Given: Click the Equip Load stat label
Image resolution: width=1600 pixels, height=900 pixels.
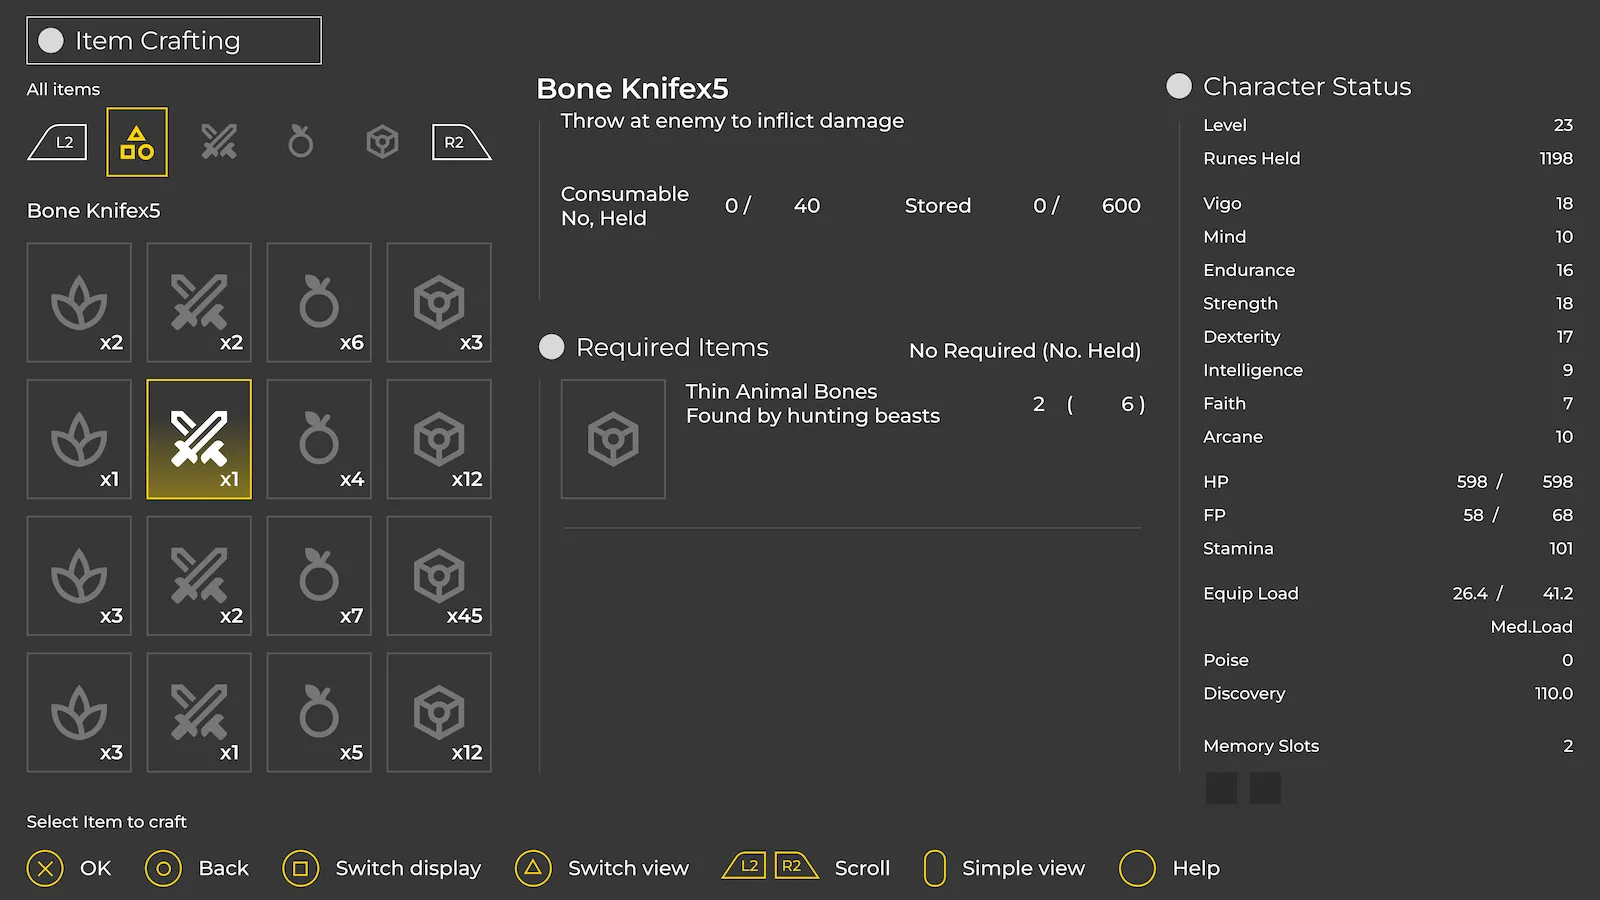Looking at the screenshot, I should pos(1251,594).
